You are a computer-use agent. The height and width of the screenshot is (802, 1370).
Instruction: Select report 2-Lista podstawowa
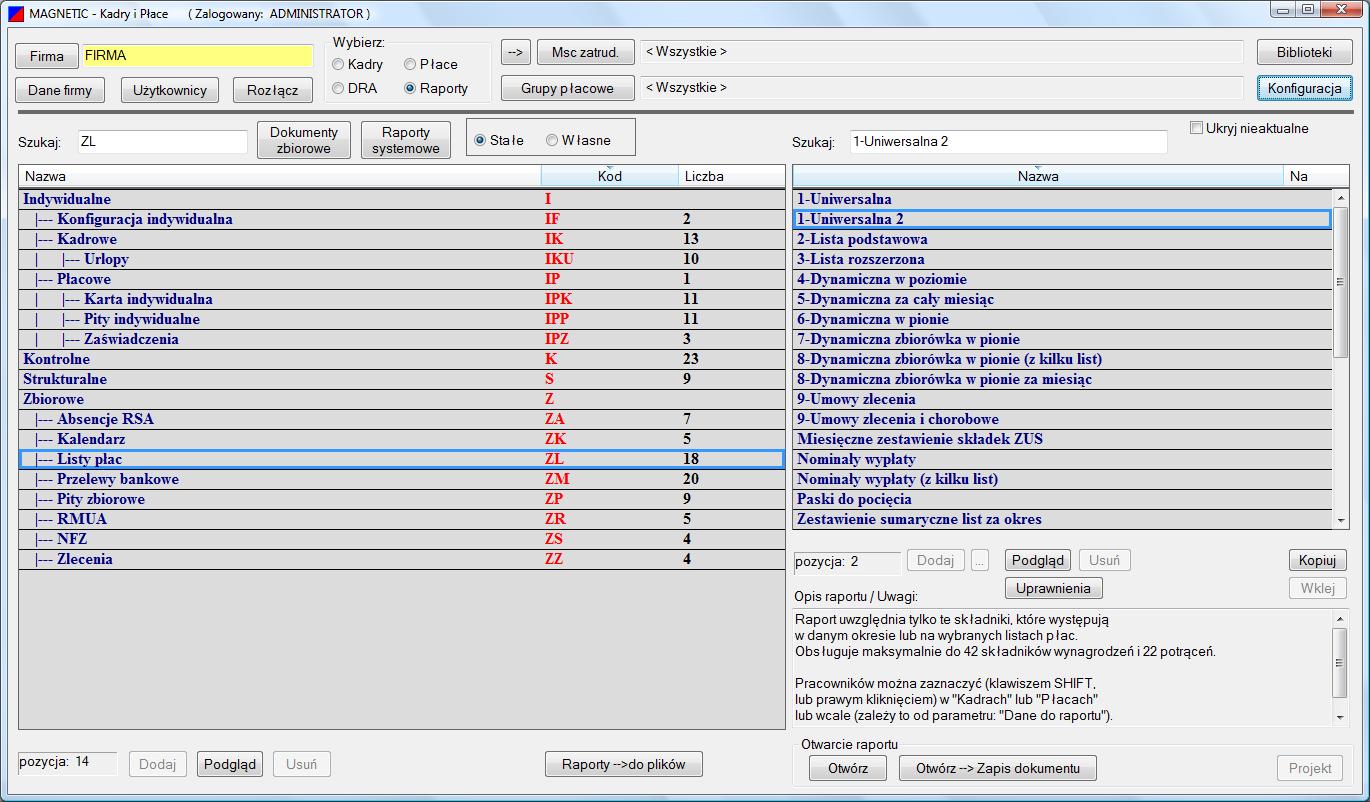[1063, 239]
